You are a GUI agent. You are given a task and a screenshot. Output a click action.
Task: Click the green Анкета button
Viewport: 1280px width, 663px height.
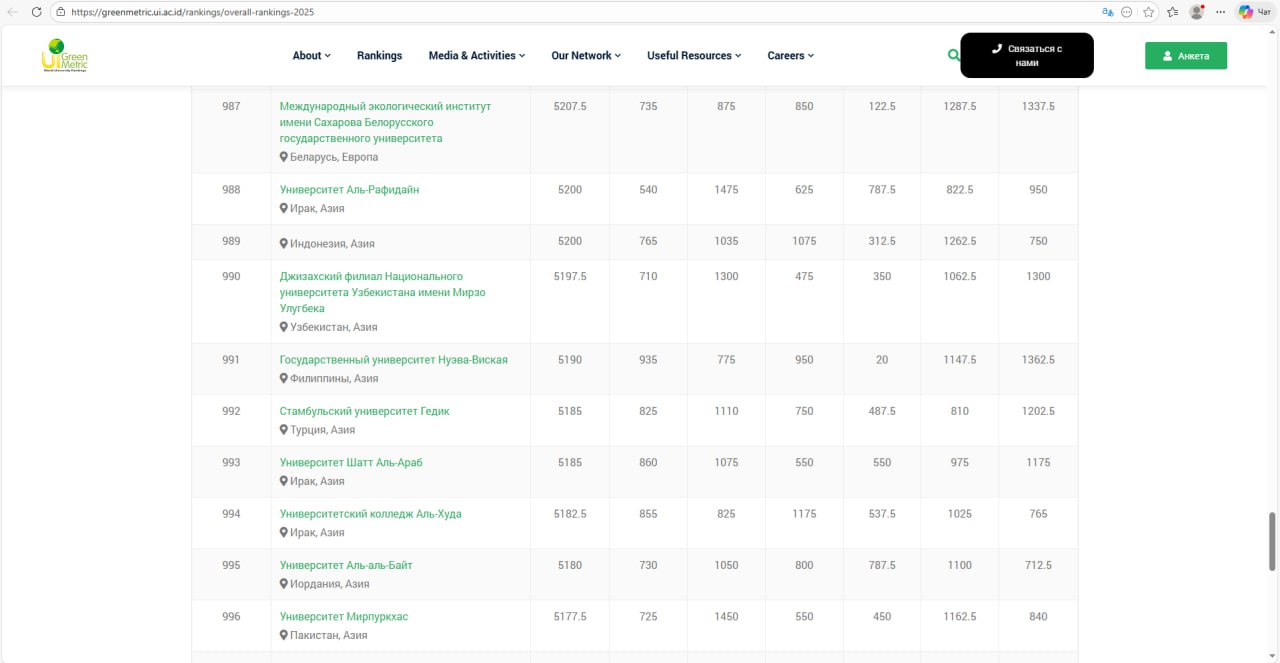(x=1185, y=56)
